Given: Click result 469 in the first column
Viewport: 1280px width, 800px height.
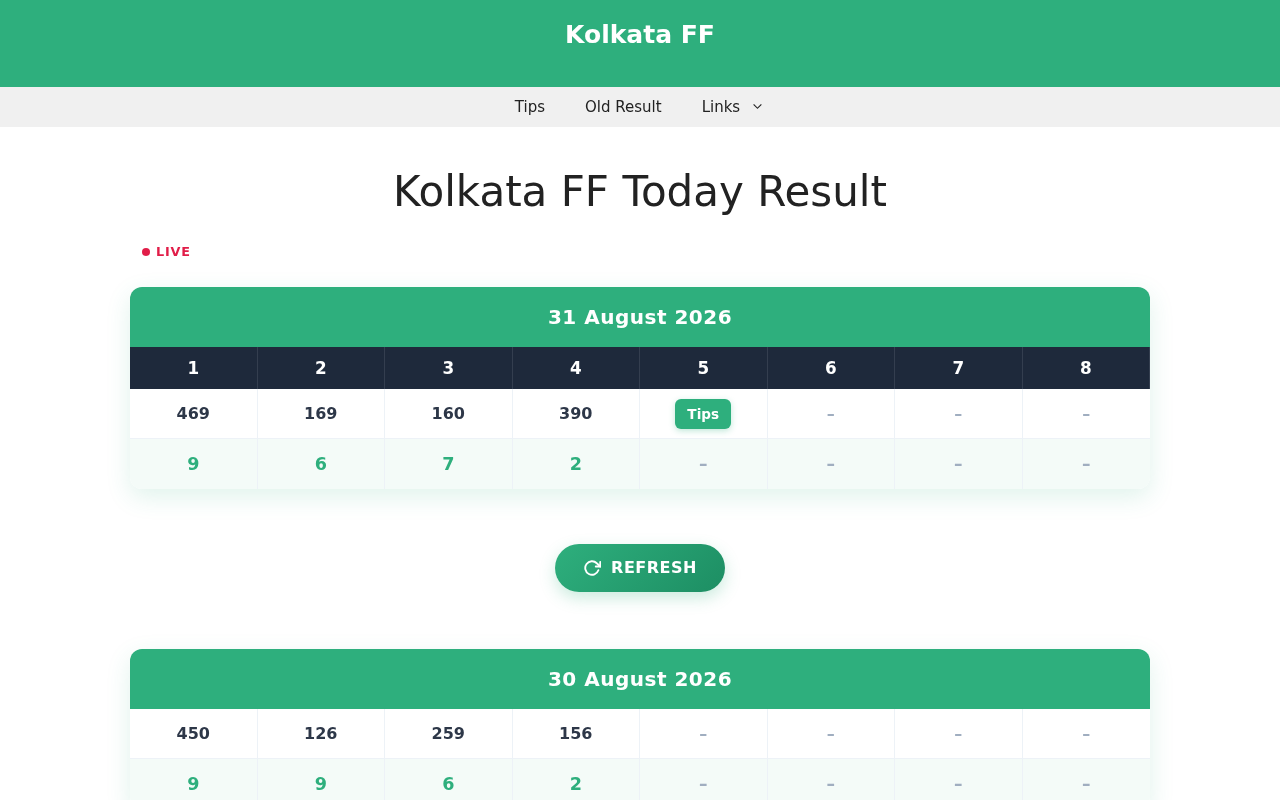Looking at the screenshot, I should pyautogui.click(x=193, y=414).
